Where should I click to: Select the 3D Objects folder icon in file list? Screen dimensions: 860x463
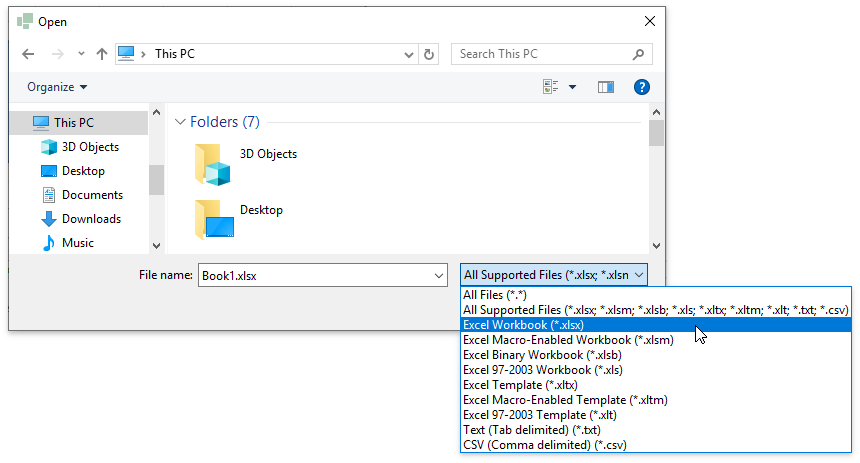213,164
